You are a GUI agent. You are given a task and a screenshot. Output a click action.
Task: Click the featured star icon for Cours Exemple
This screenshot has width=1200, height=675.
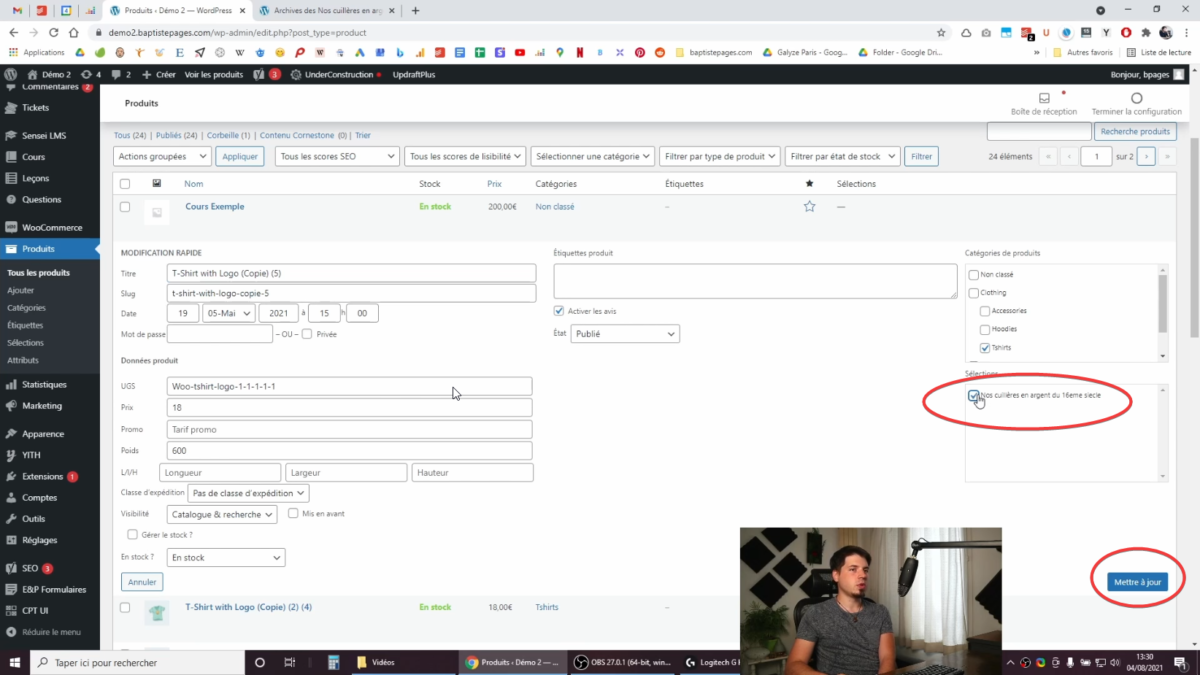[809, 207]
